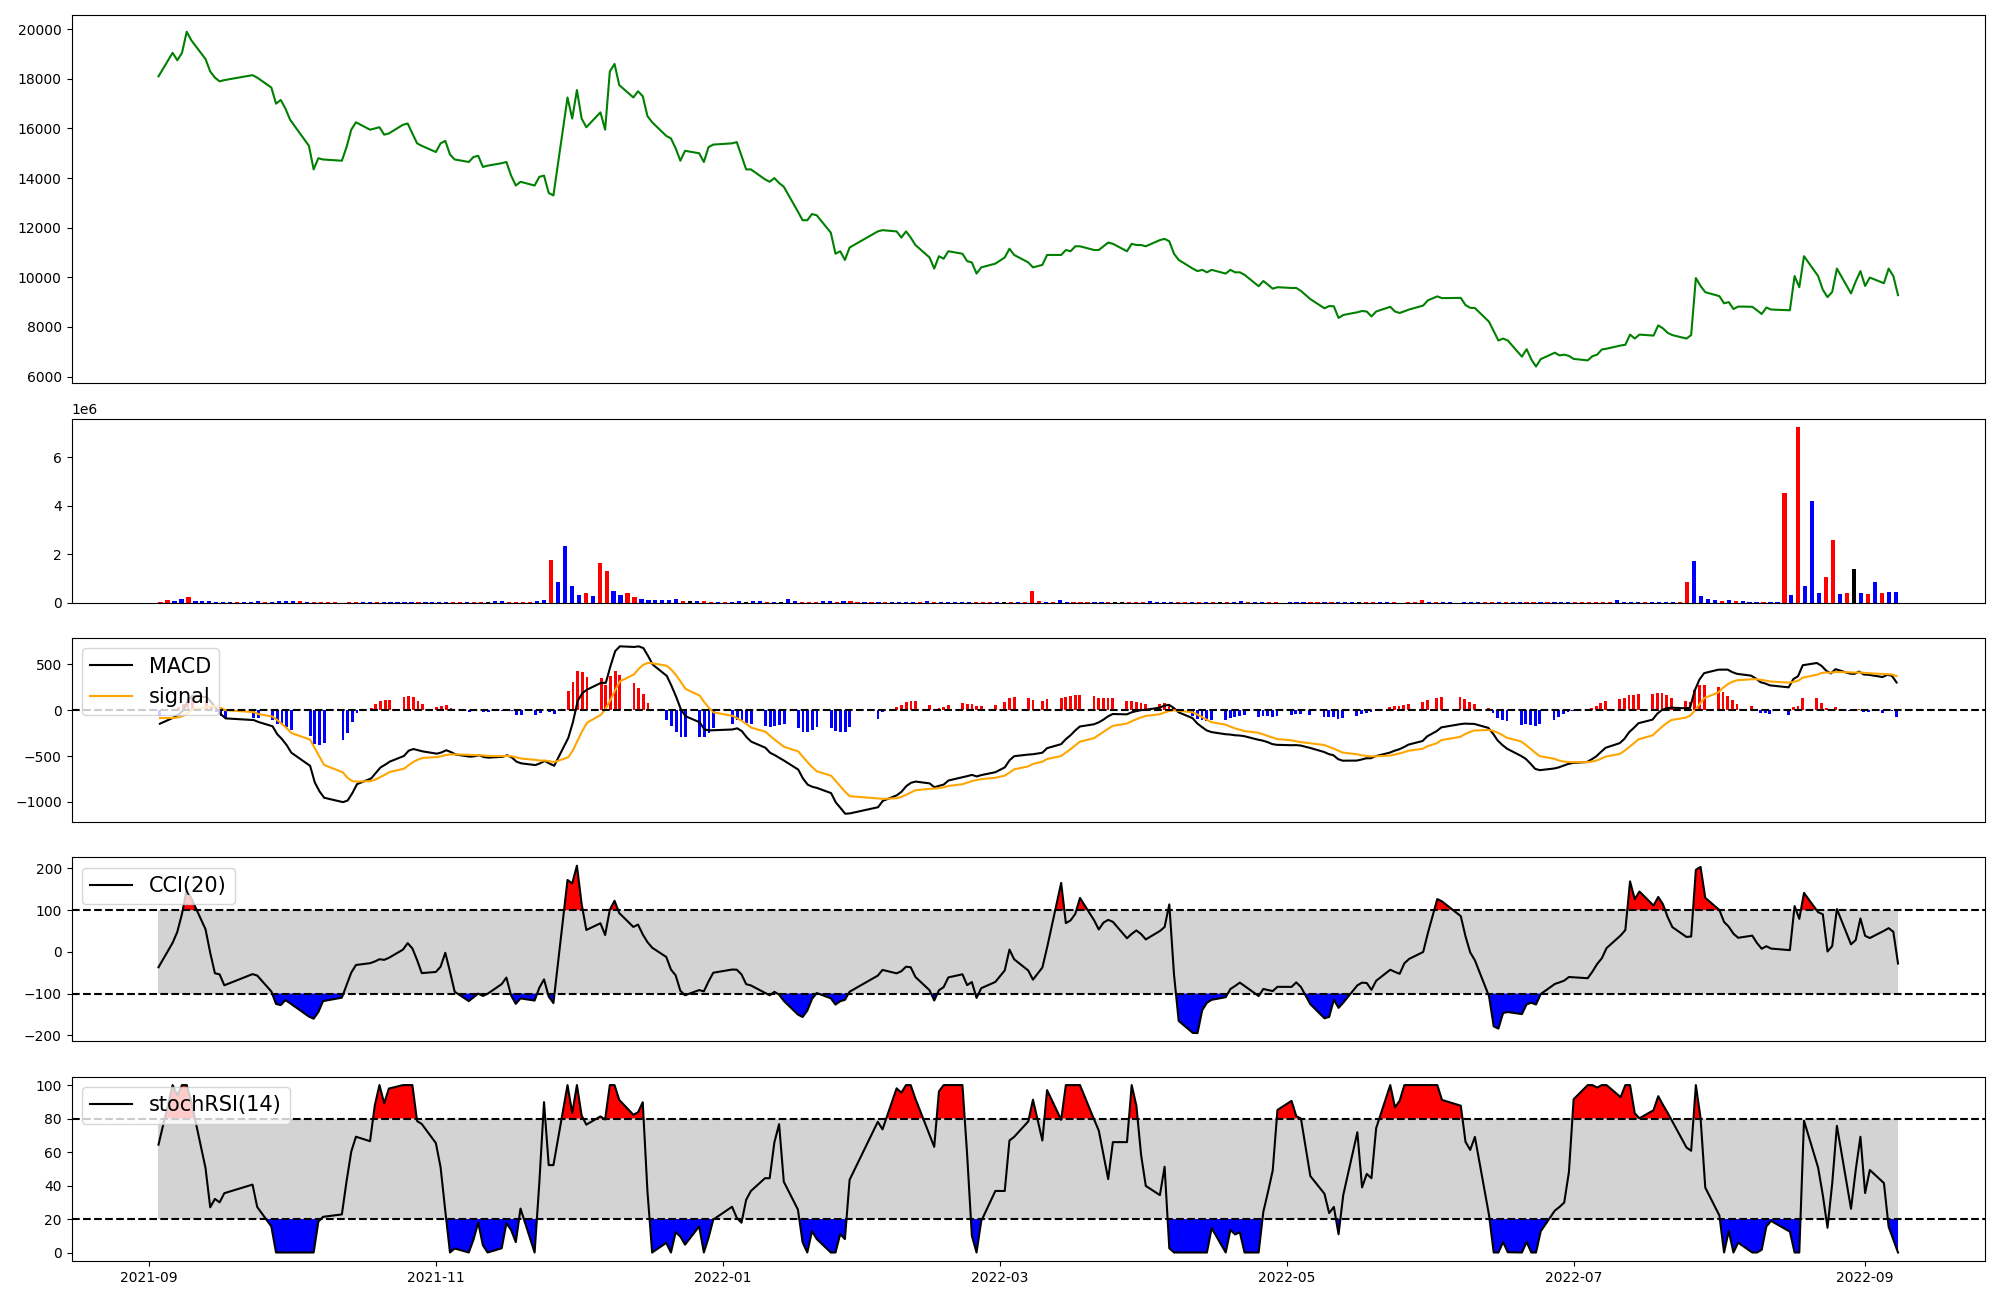2000x1300 pixels.
Task: Click the 2022-07 x-axis date label
Action: click(1573, 1277)
